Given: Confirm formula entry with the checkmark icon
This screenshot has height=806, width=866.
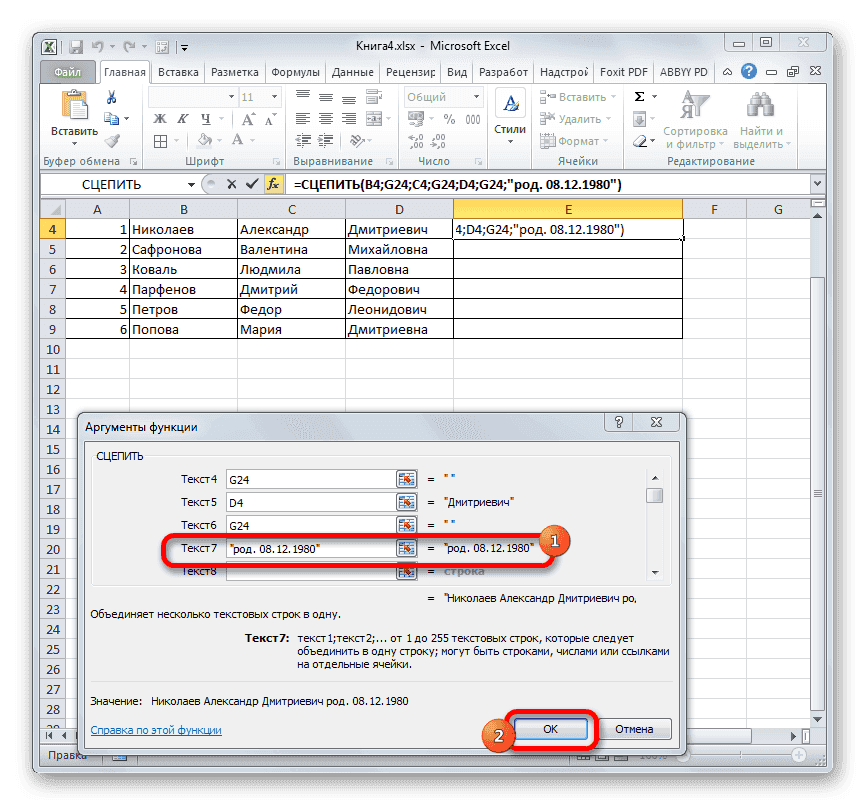Looking at the screenshot, I should 251,184.
